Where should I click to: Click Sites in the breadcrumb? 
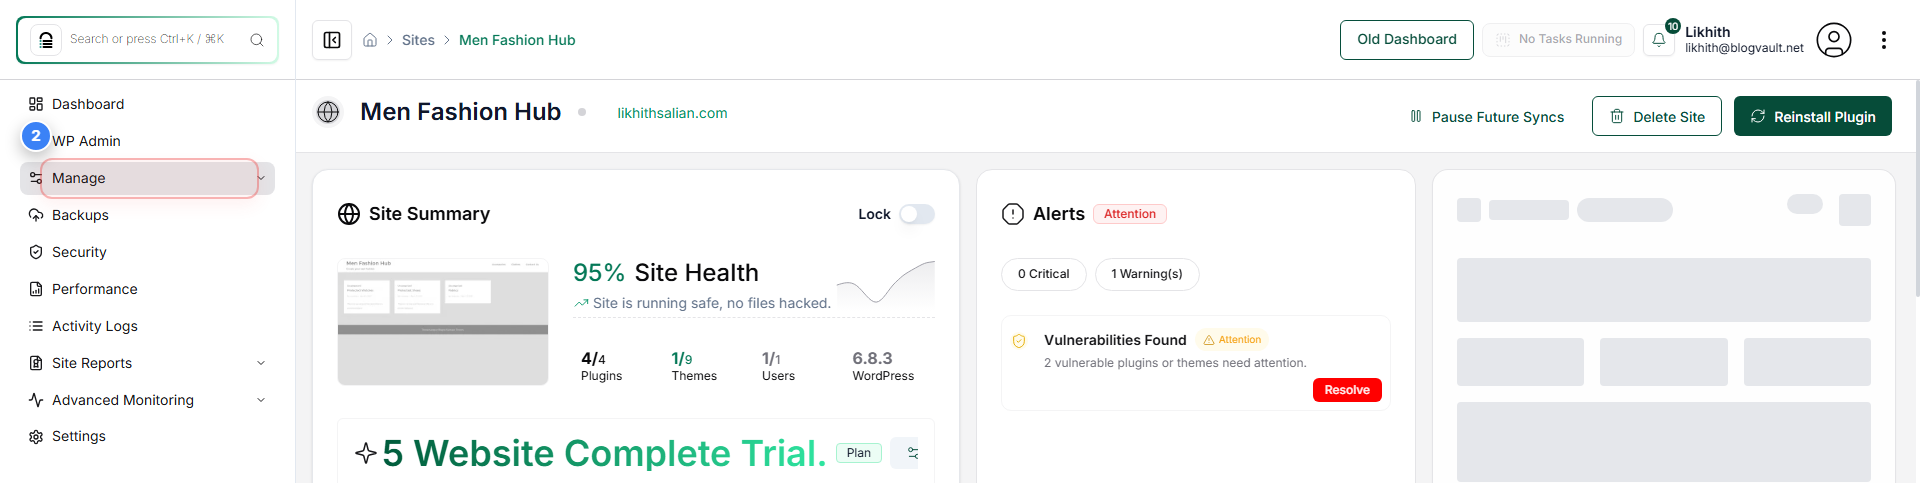pos(418,40)
